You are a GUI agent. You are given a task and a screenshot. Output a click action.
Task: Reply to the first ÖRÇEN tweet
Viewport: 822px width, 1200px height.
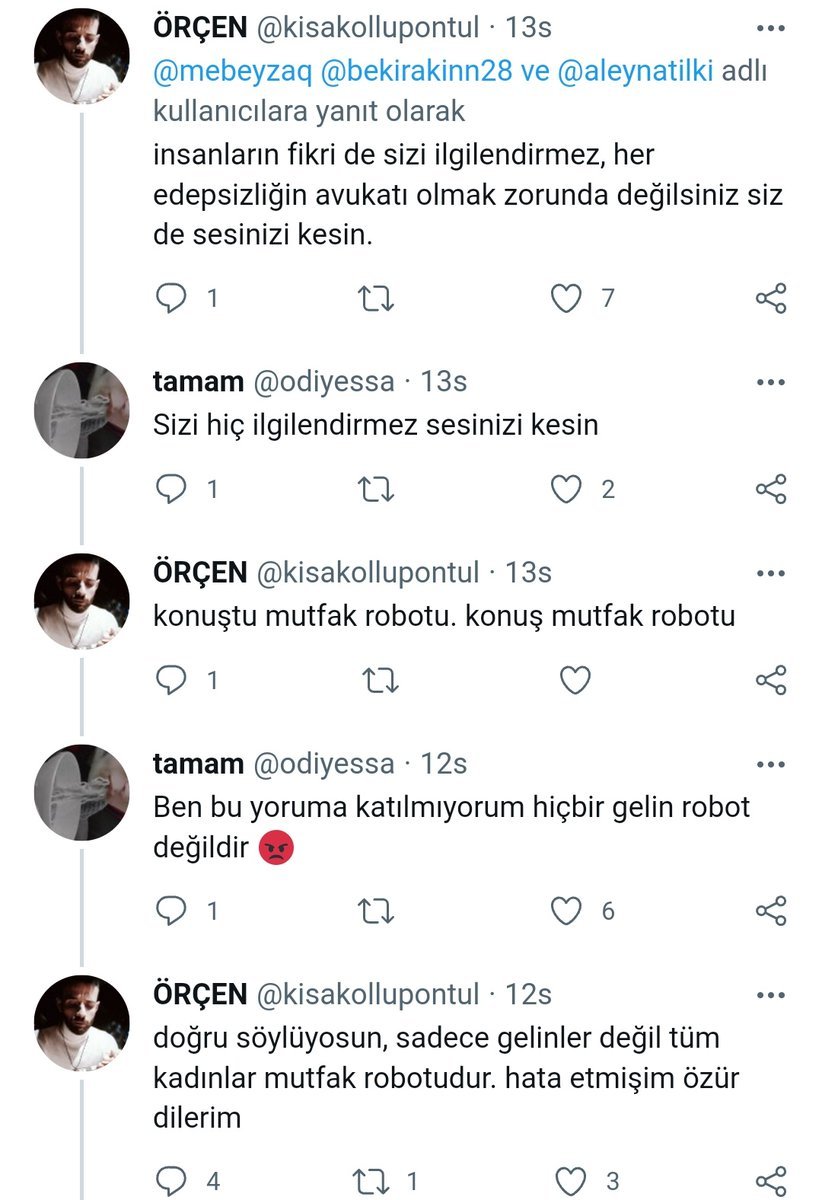(174, 297)
